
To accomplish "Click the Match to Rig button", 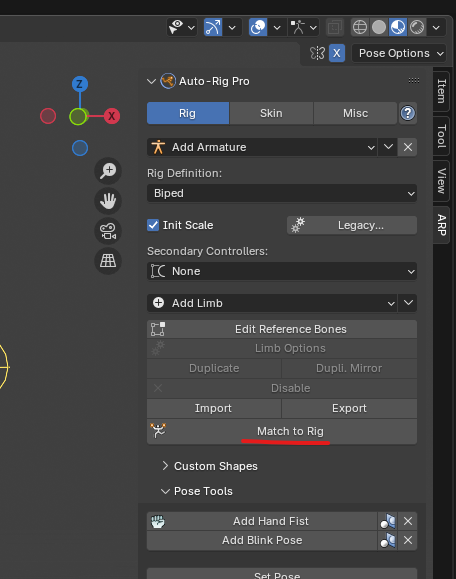I will 282,431.
